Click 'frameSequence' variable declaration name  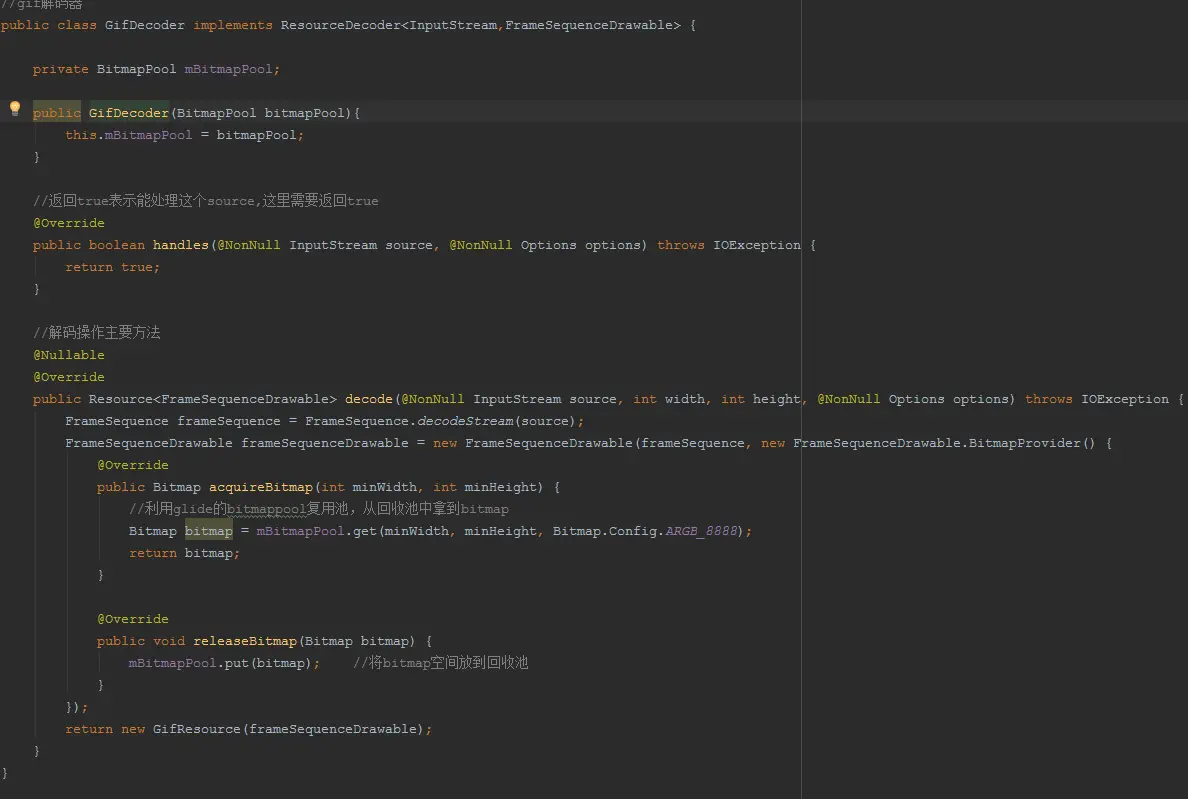(228, 420)
